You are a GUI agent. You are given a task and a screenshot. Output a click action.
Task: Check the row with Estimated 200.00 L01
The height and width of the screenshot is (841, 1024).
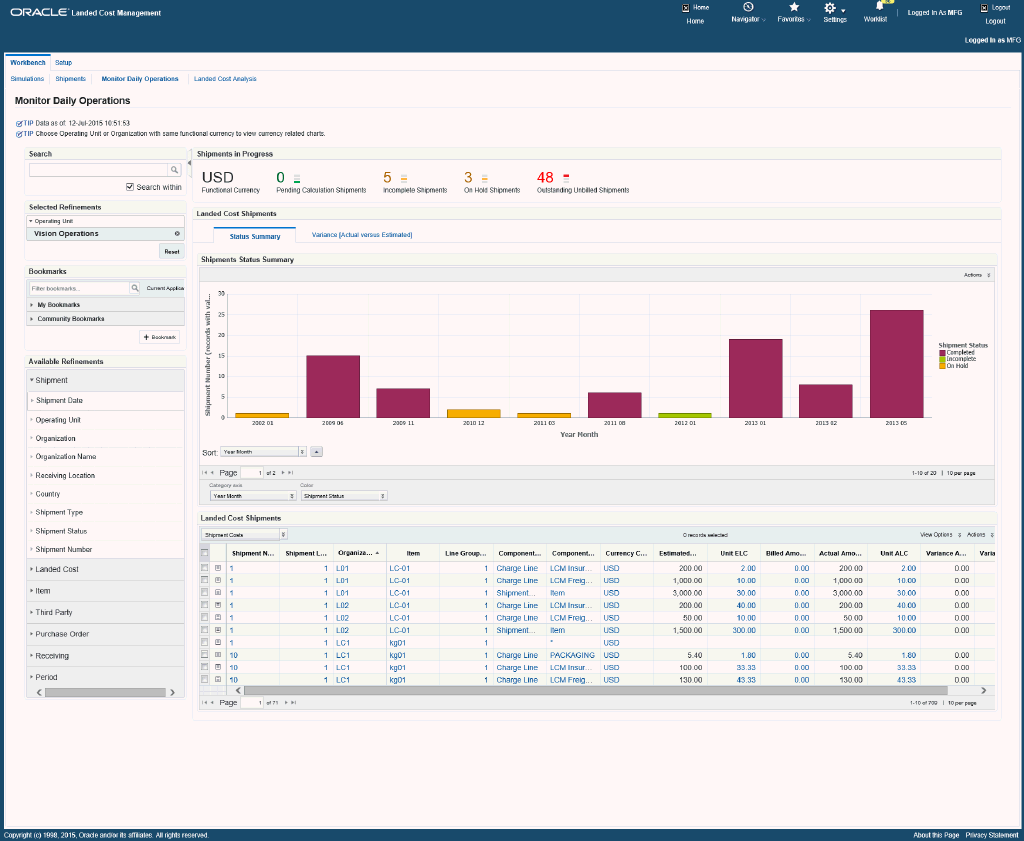pos(204,567)
